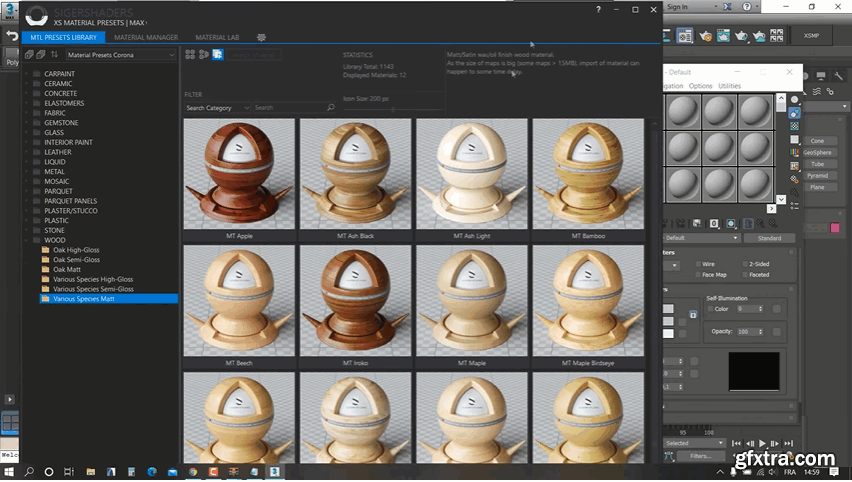This screenshot has width=852, height=482.
Task: Click the Standard material type button
Action: 769,238
